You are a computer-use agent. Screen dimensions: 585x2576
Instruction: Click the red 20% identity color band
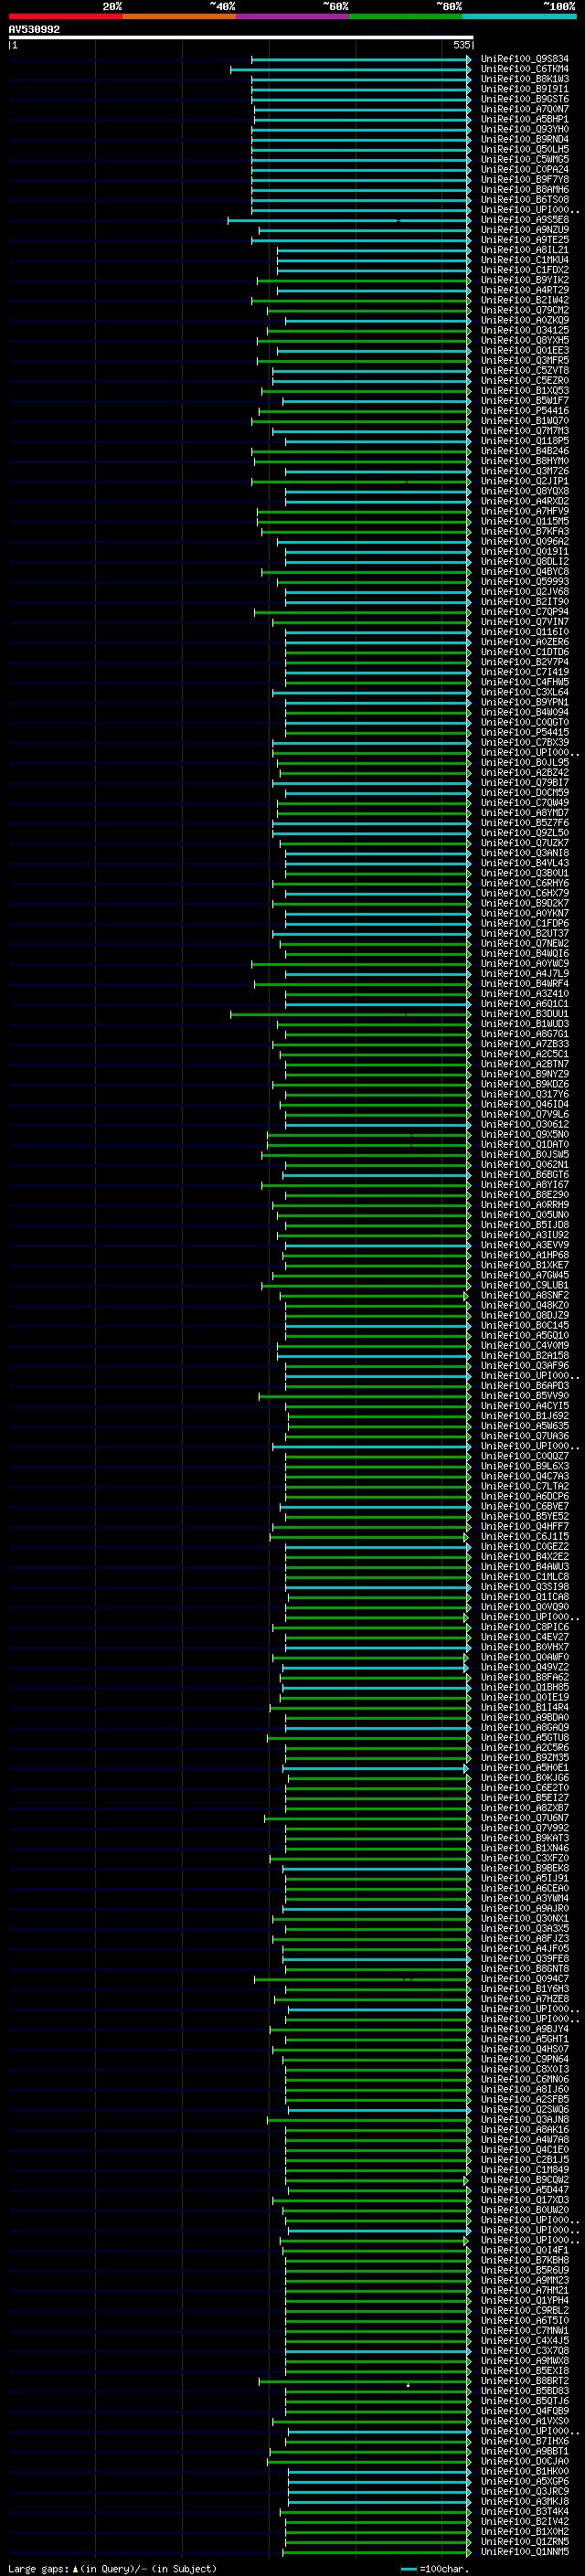click(x=65, y=16)
